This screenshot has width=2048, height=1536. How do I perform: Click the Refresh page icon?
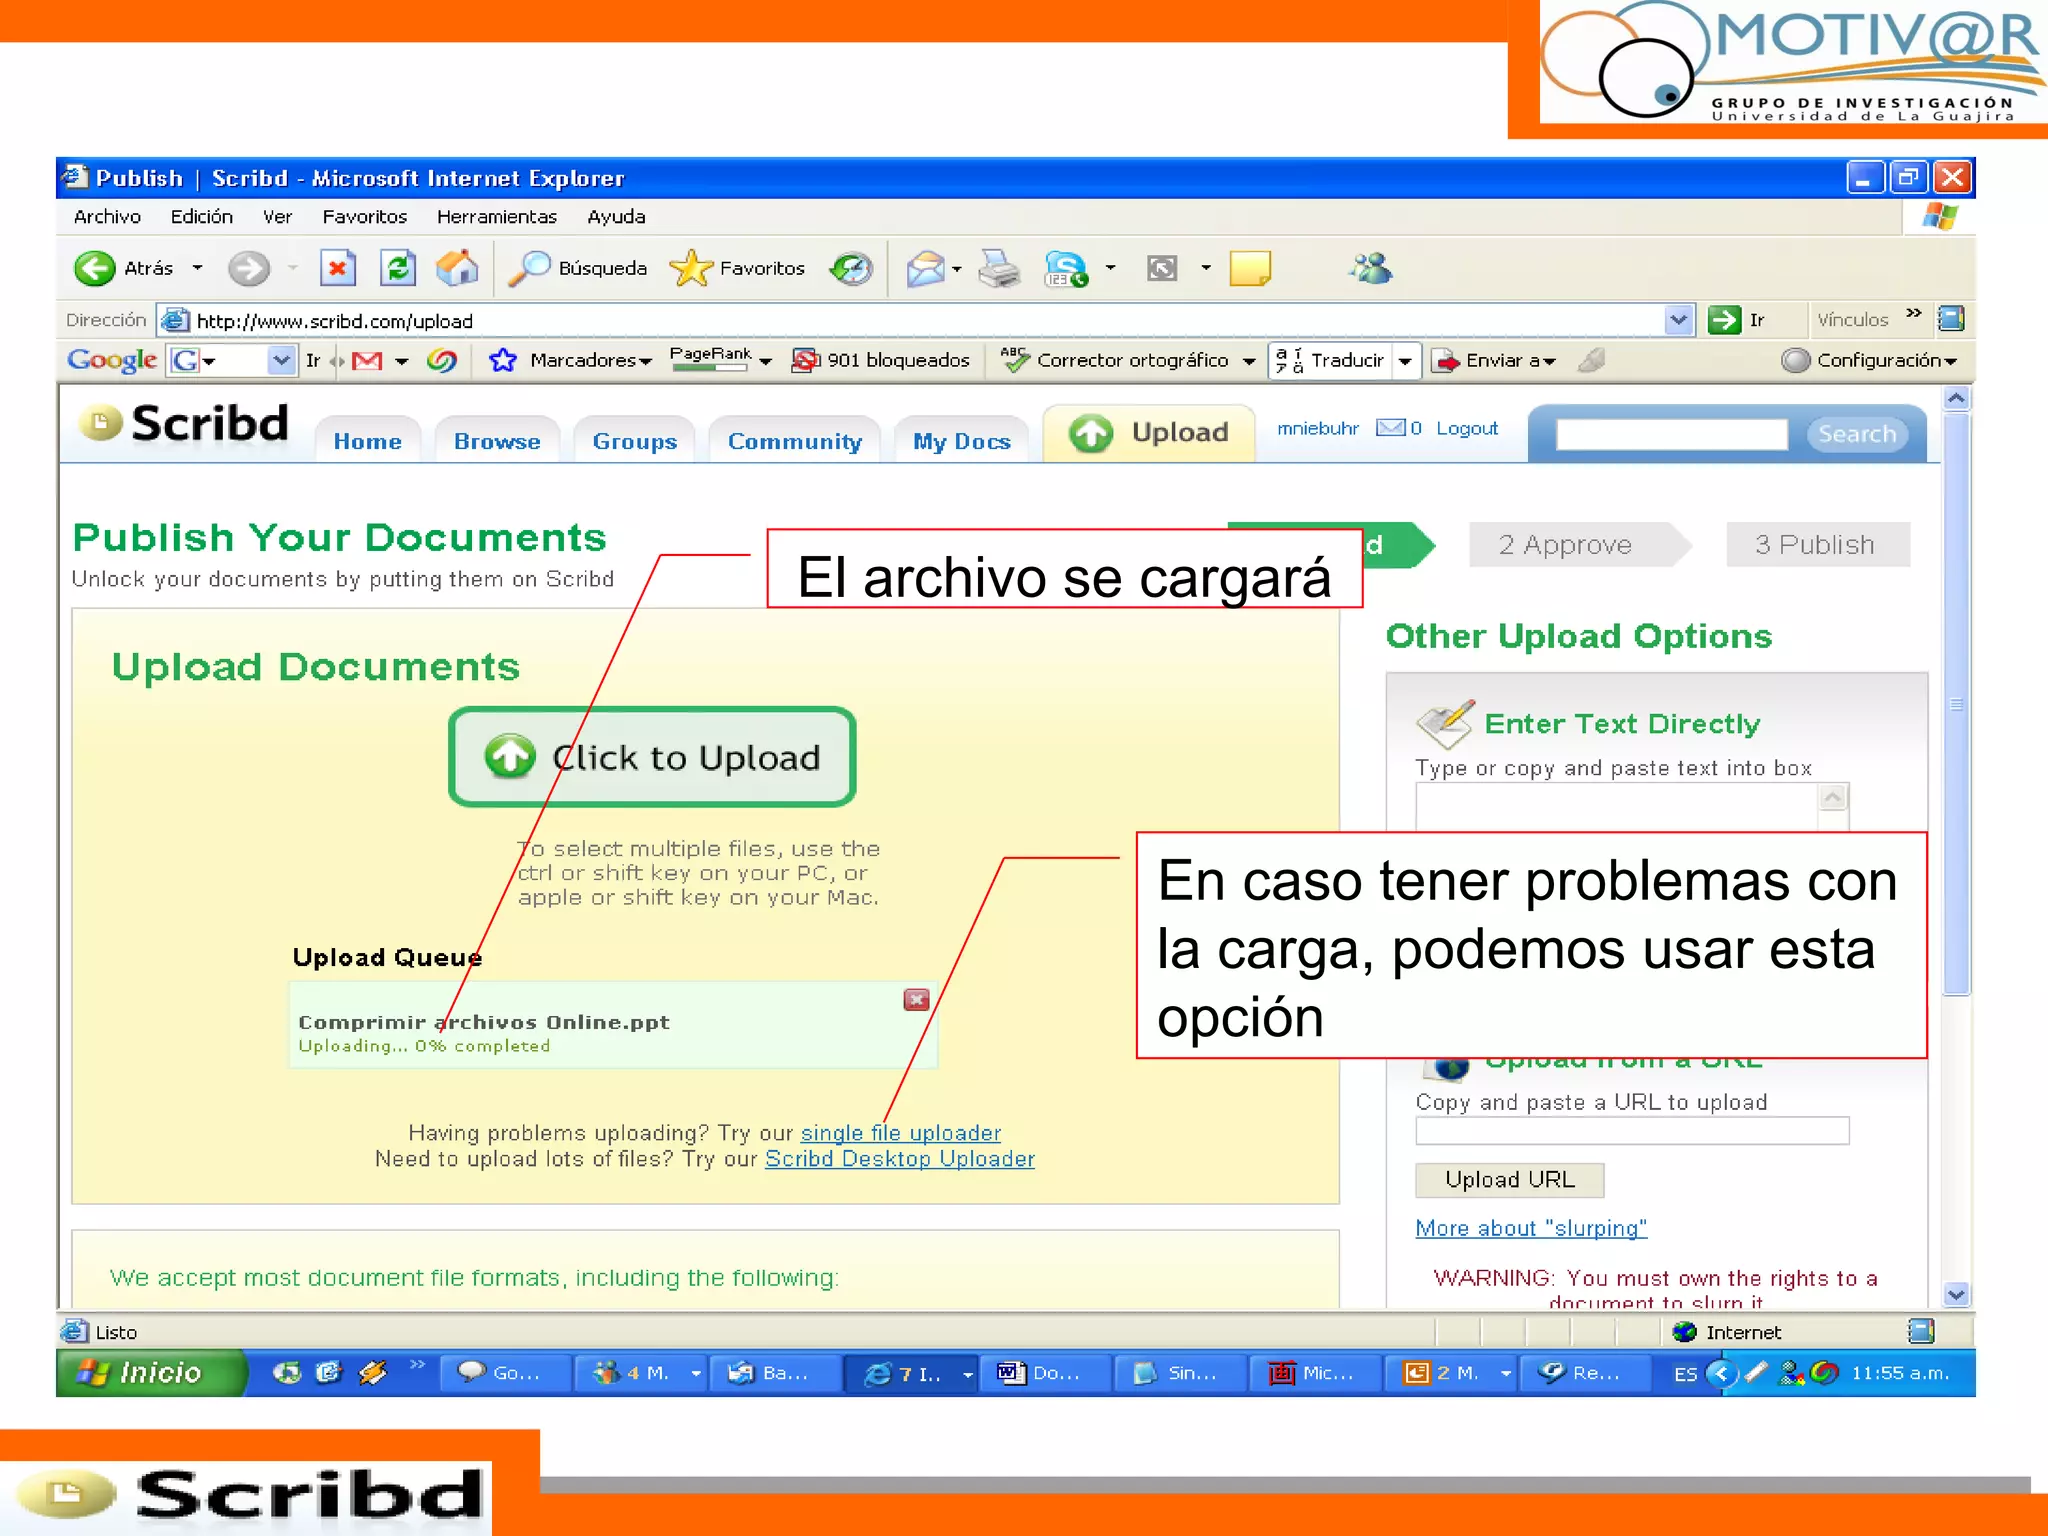pos(398,268)
